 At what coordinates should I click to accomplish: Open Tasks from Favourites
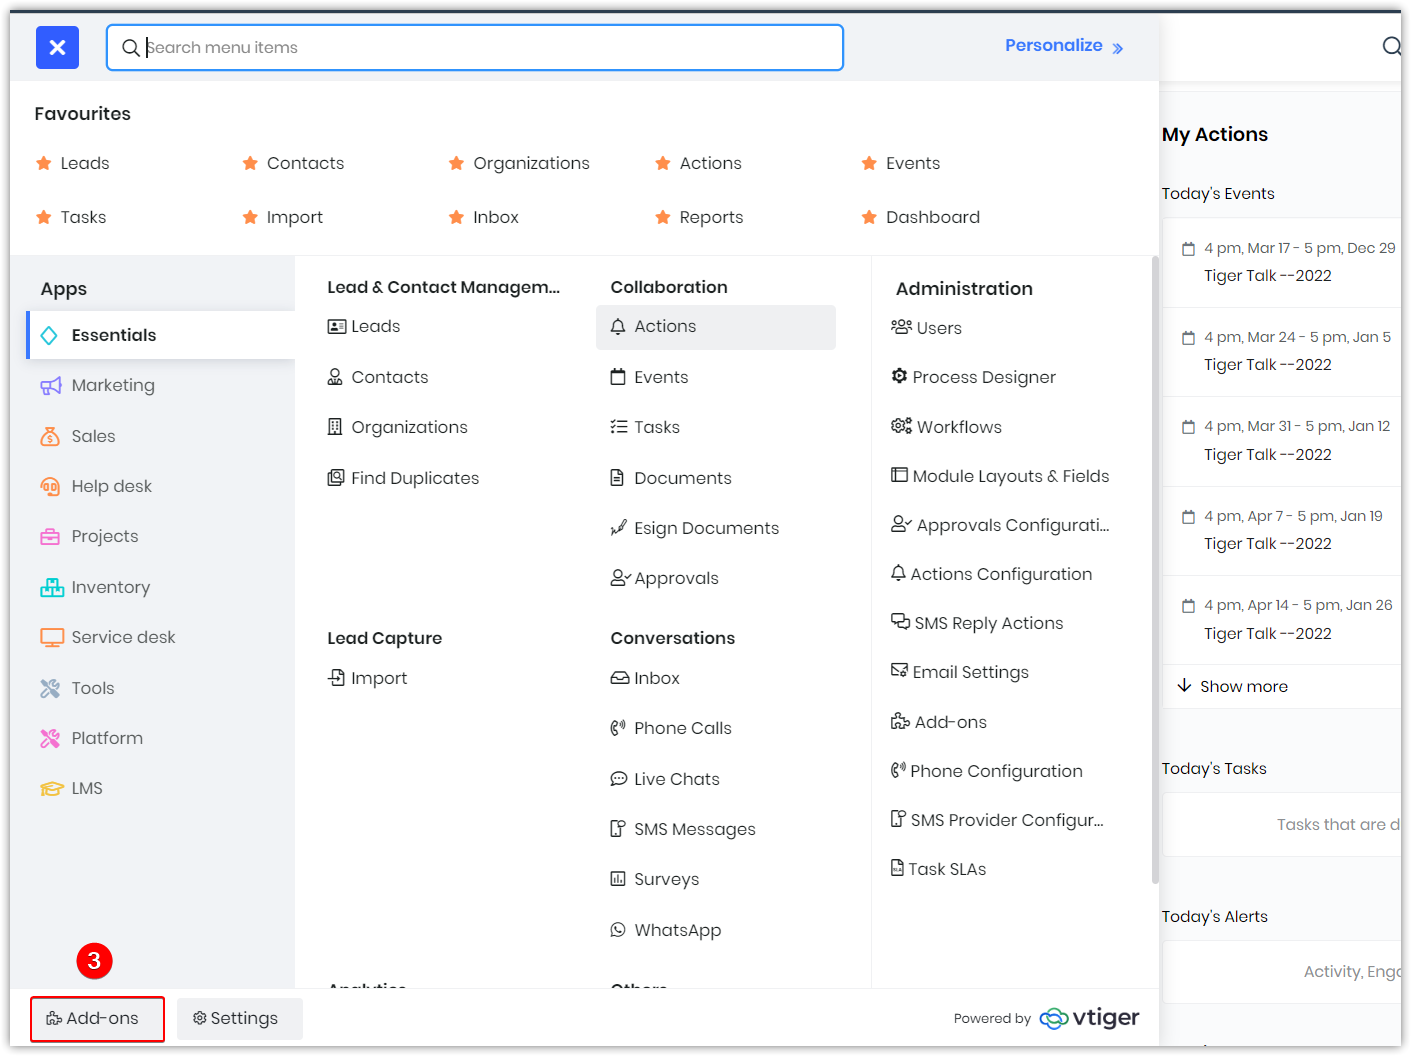tap(83, 217)
